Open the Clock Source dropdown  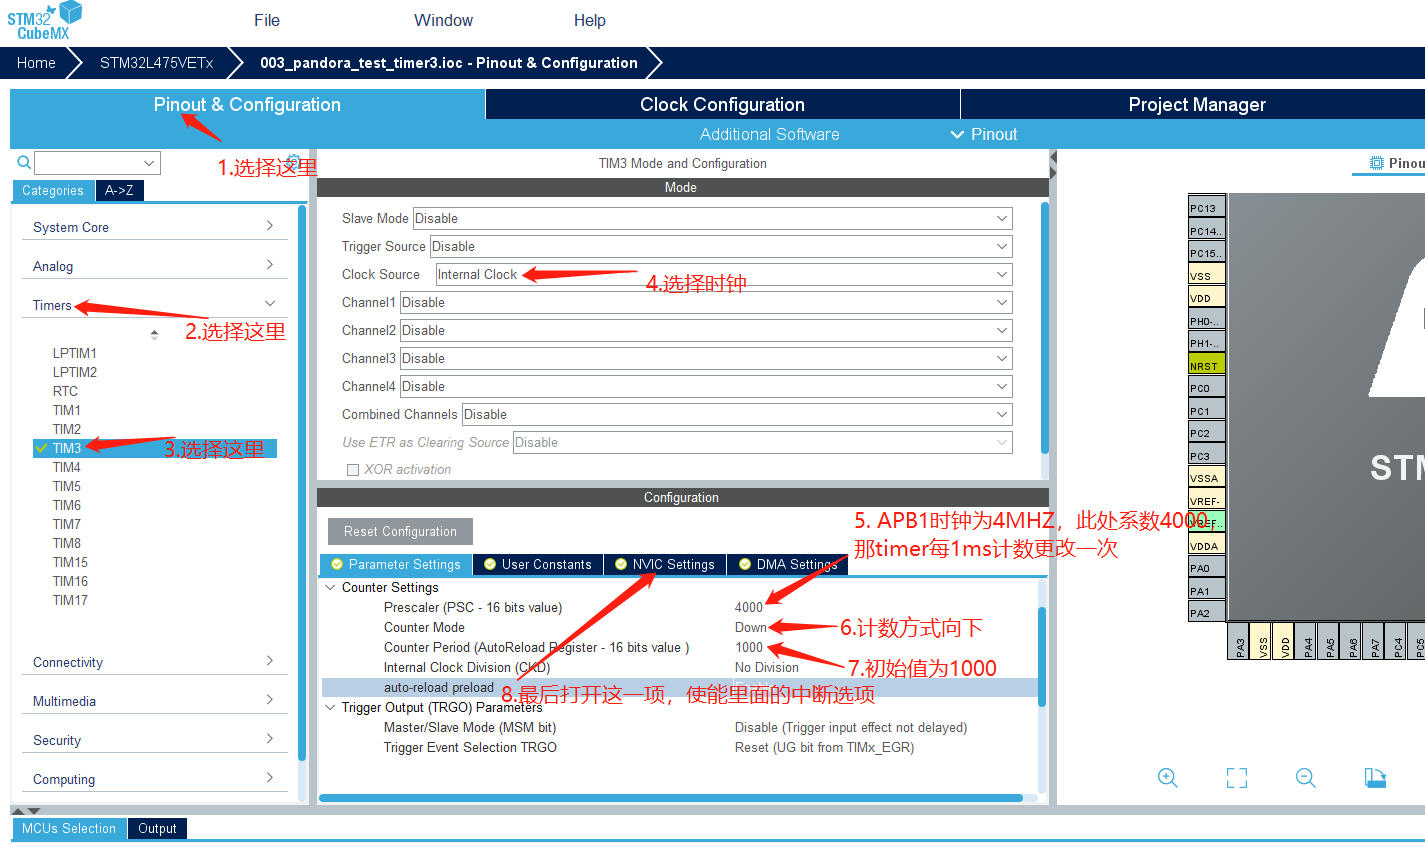(x=724, y=275)
